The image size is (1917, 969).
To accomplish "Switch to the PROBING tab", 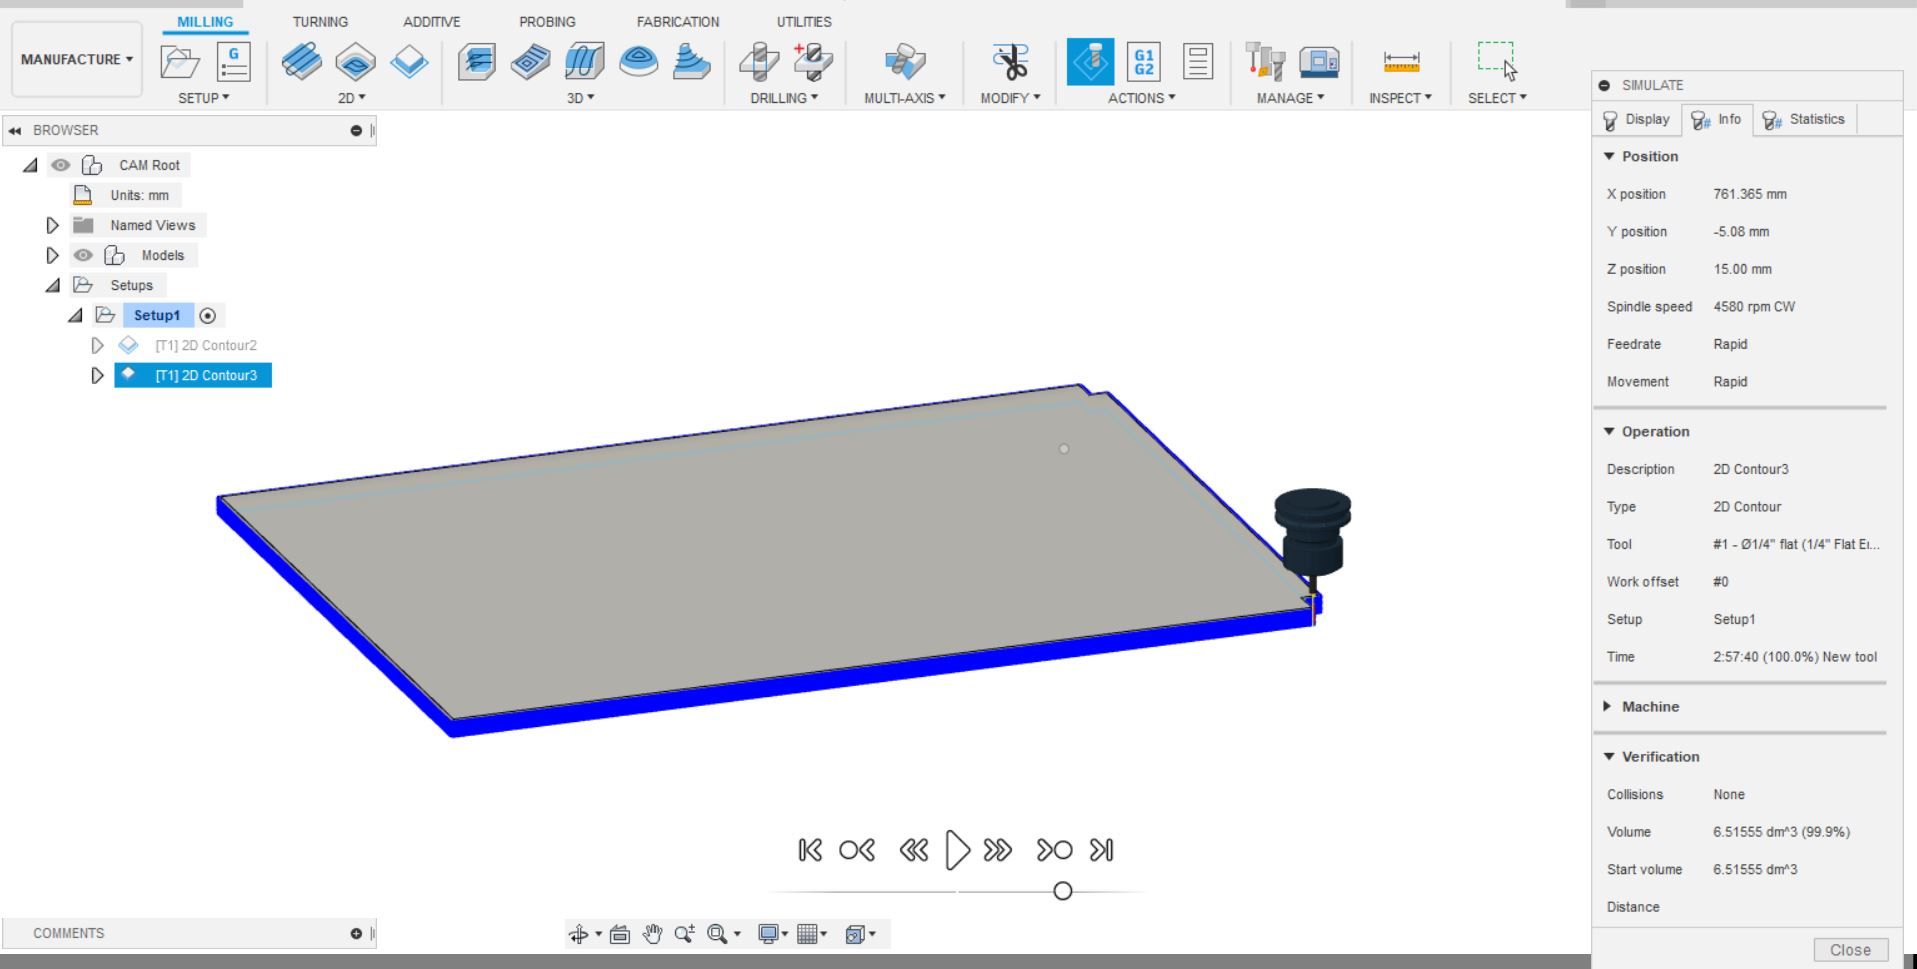I will 547,21.
